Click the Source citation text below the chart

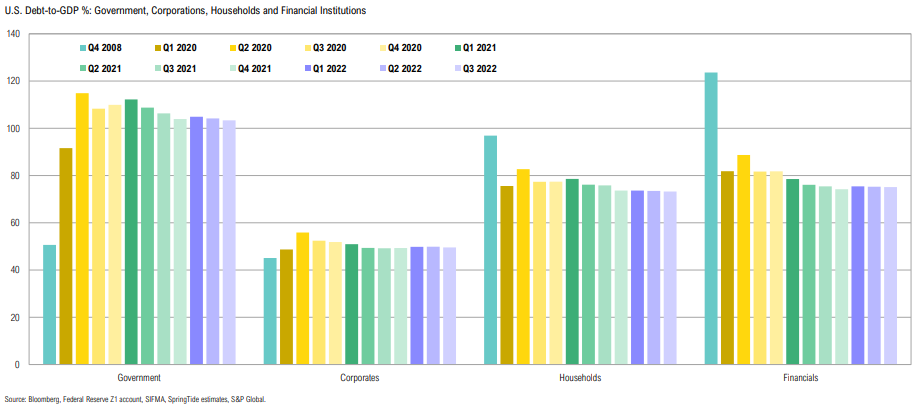136,398
